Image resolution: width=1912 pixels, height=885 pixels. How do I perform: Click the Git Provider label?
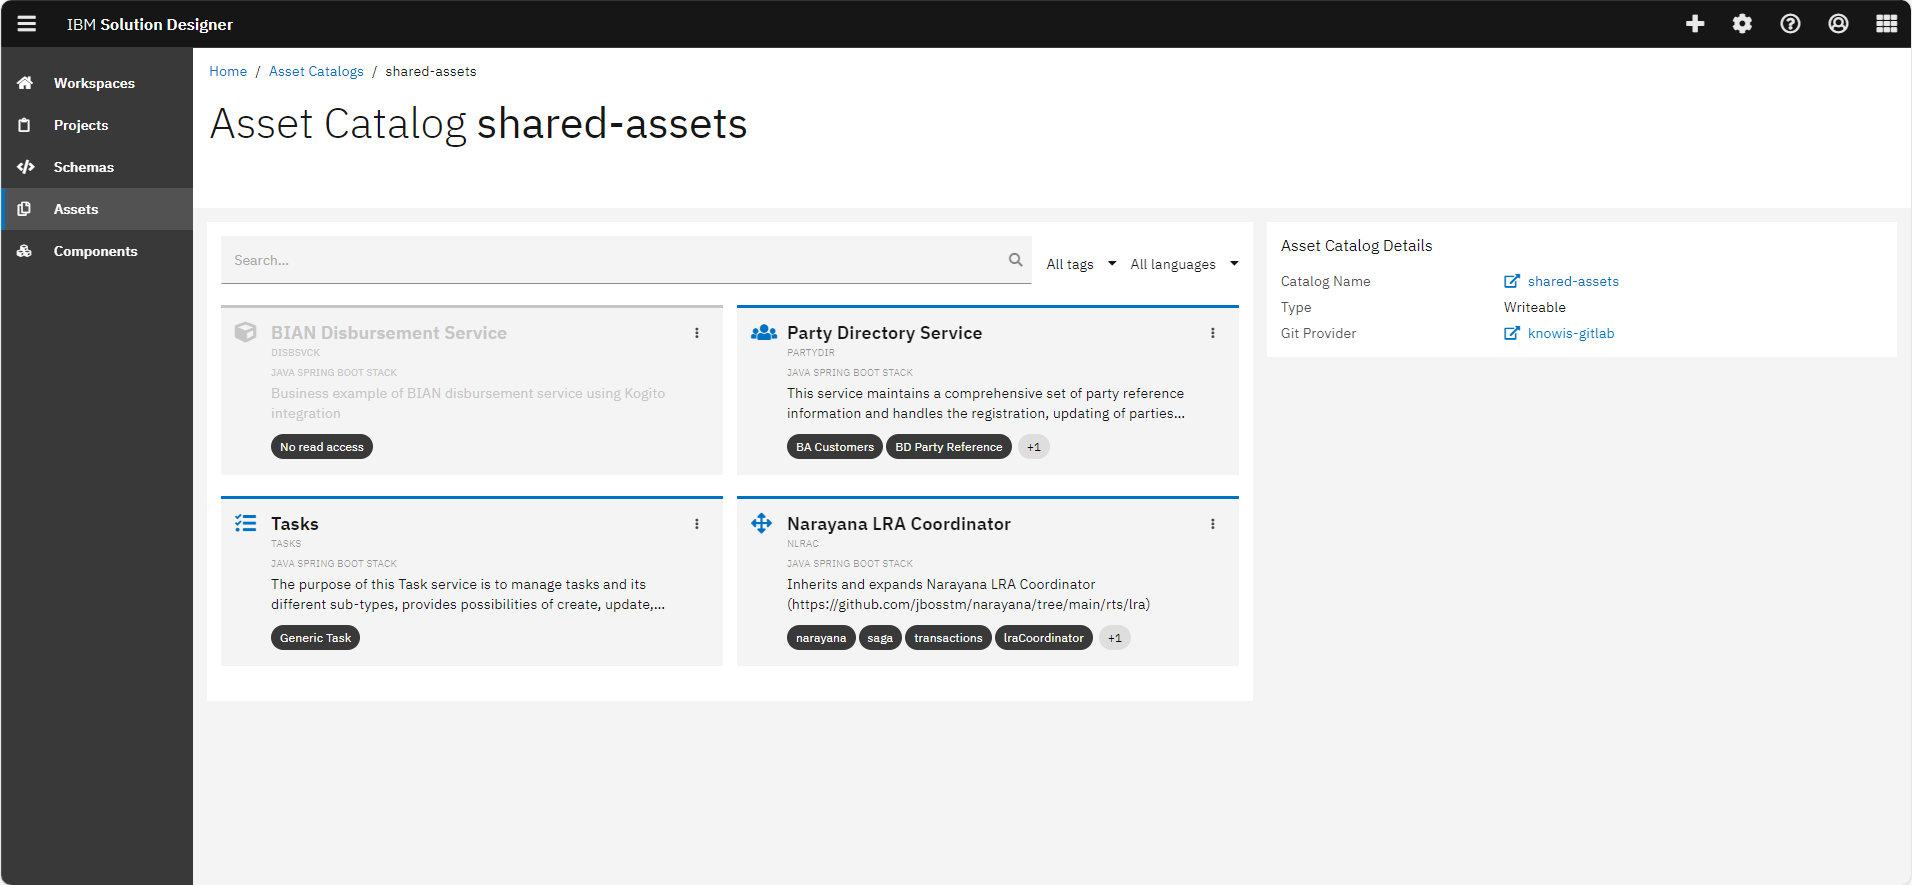[x=1319, y=333]
